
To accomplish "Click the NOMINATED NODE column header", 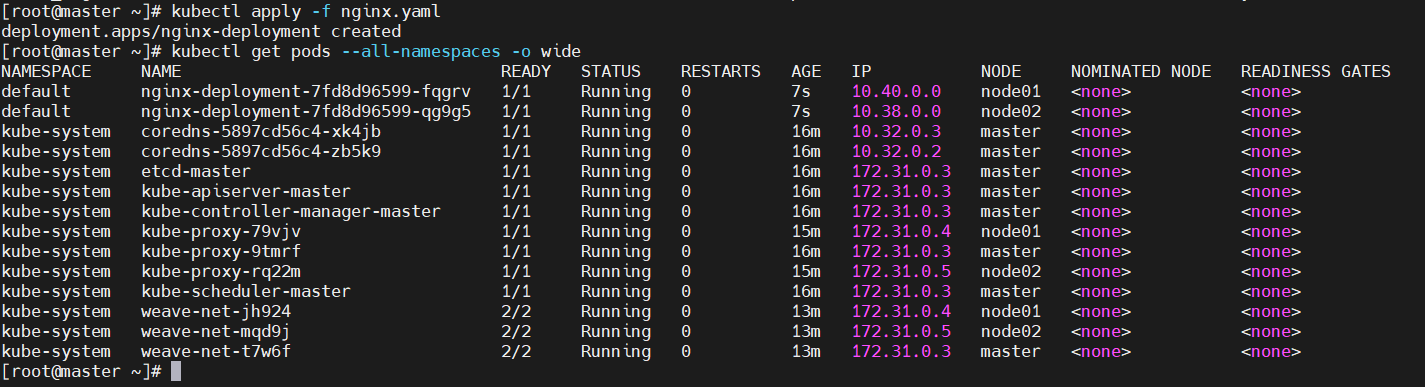I will [1141, 71].
